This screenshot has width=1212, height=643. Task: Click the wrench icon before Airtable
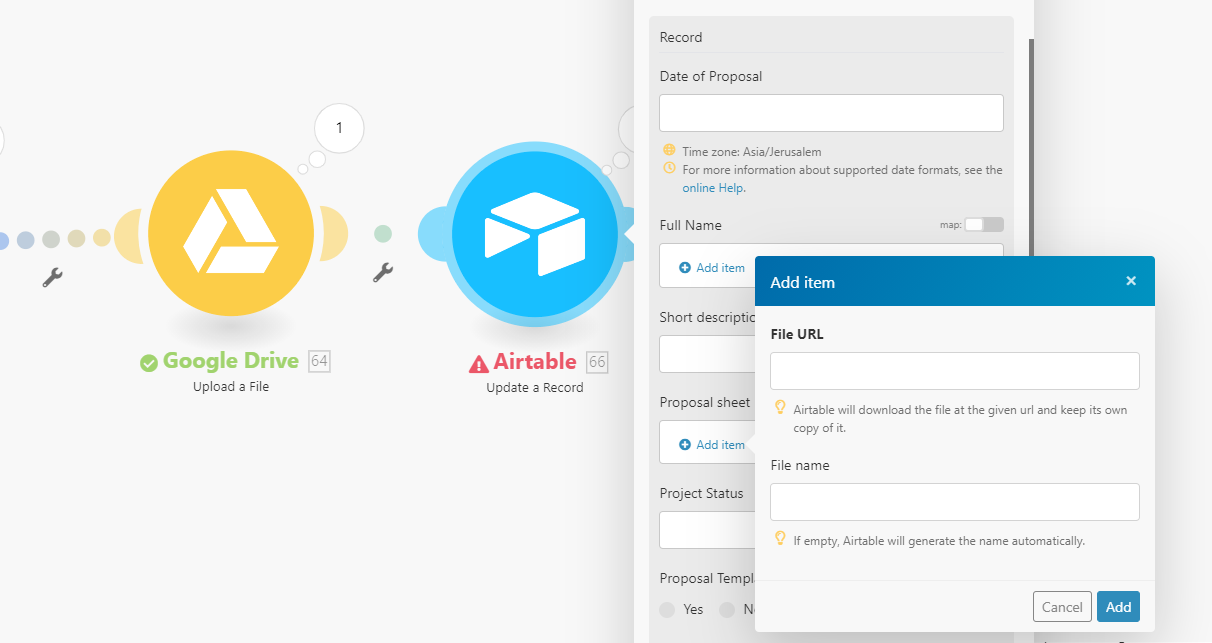coord(382,271)
